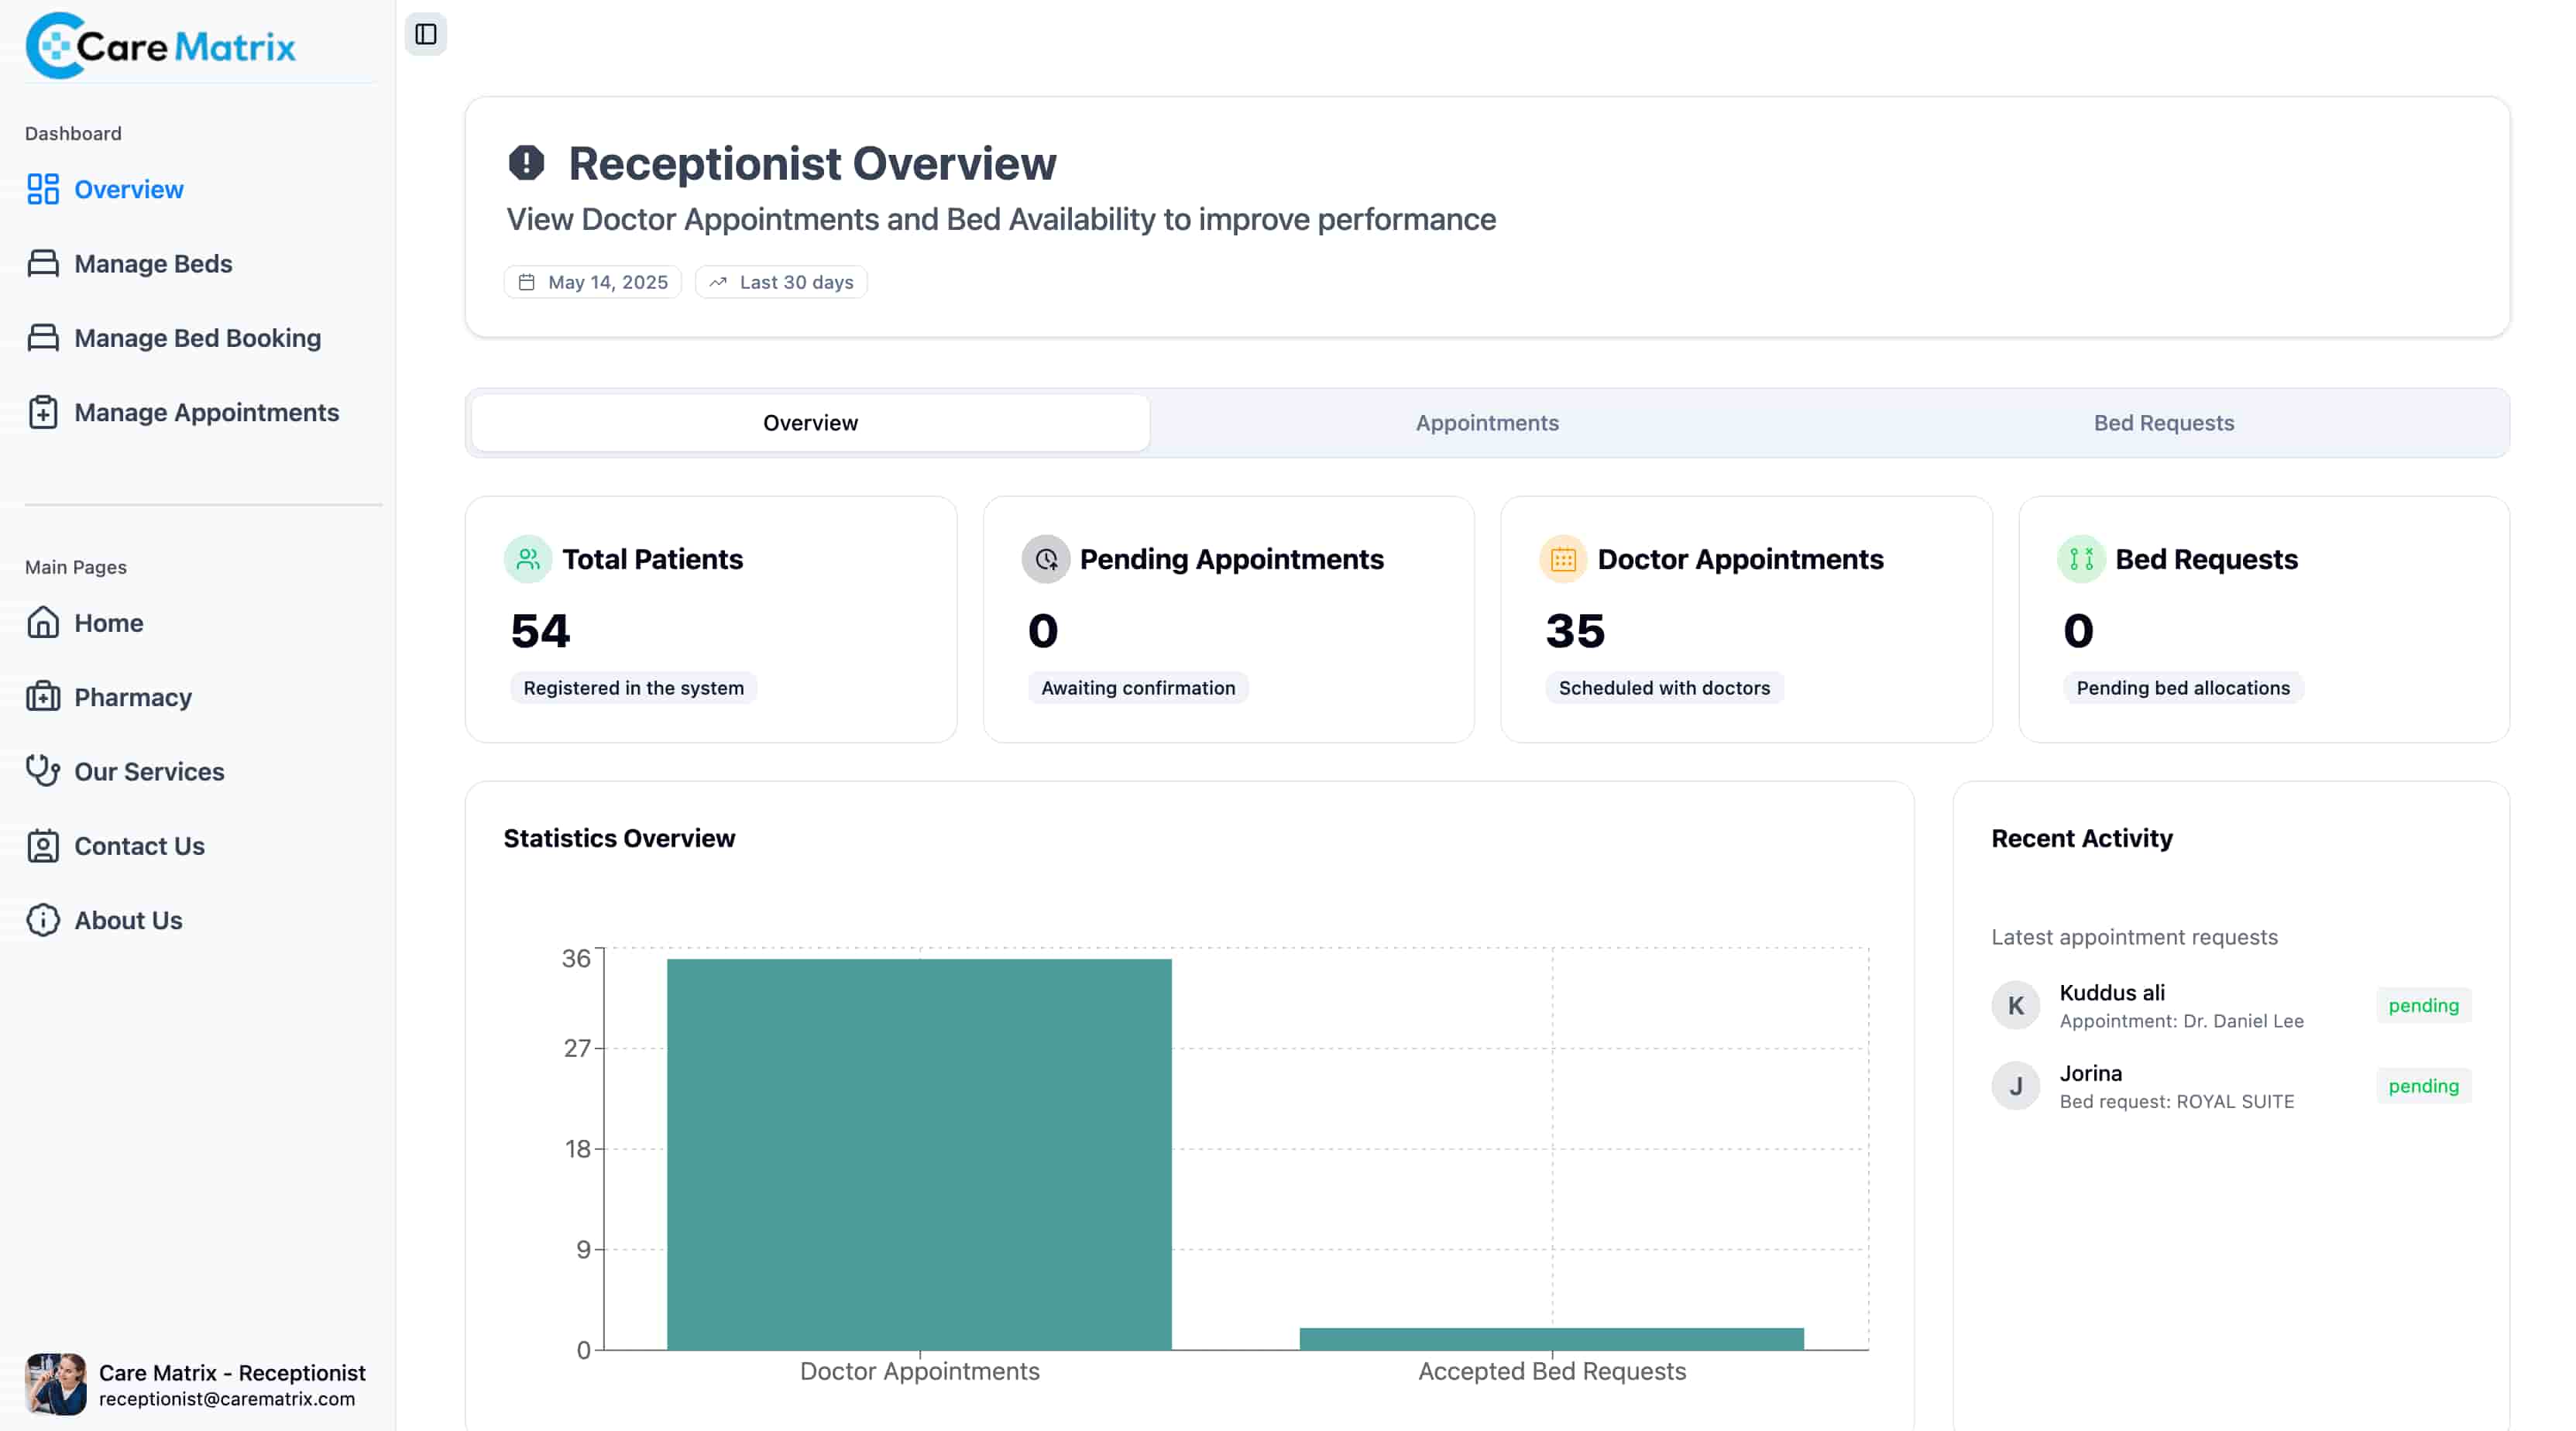The height and width of the screenshot is (1431, 2576).
Task: Toggle the sidebar collapse button
Action: point(425,34)
